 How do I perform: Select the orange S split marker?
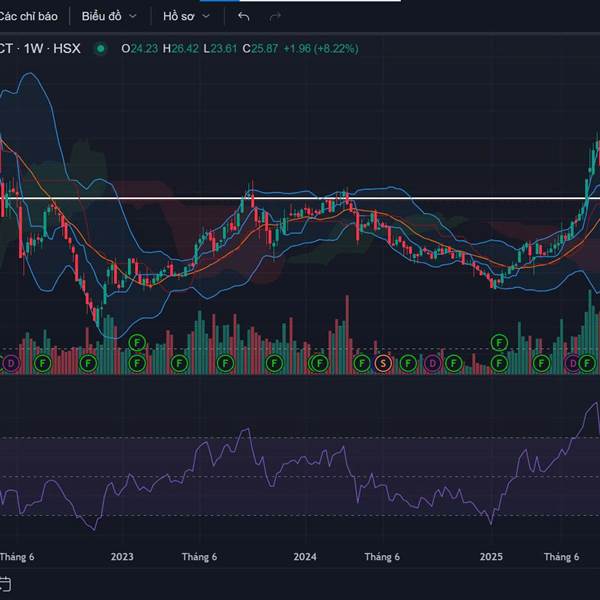coord(383,362)
